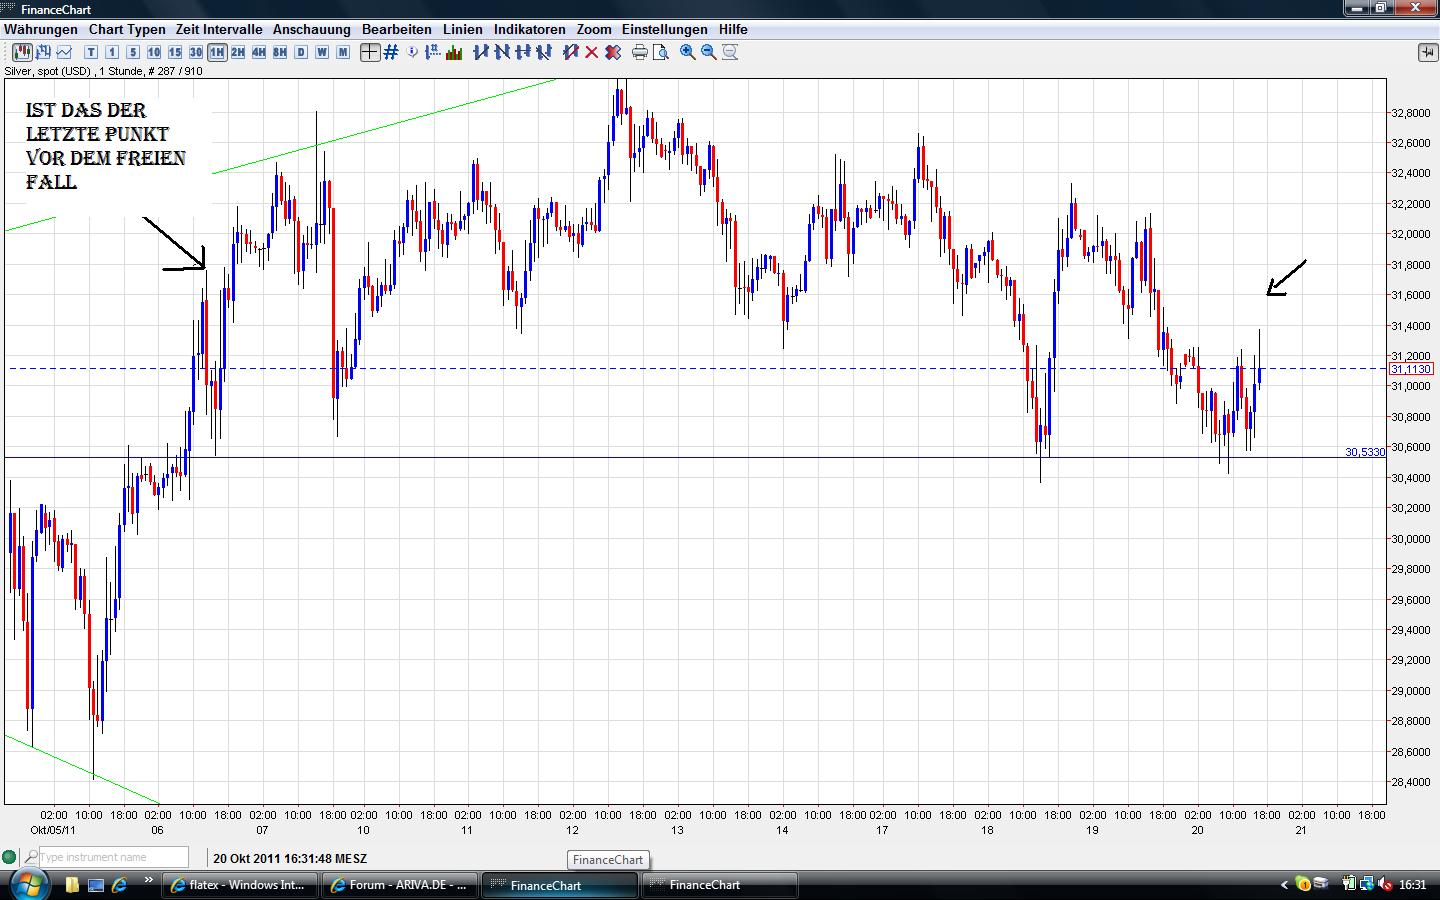Open the volume bars indicator icon
Image resolution: width=1440 pixels, height=900 pixels.
[x=455, y=52]
